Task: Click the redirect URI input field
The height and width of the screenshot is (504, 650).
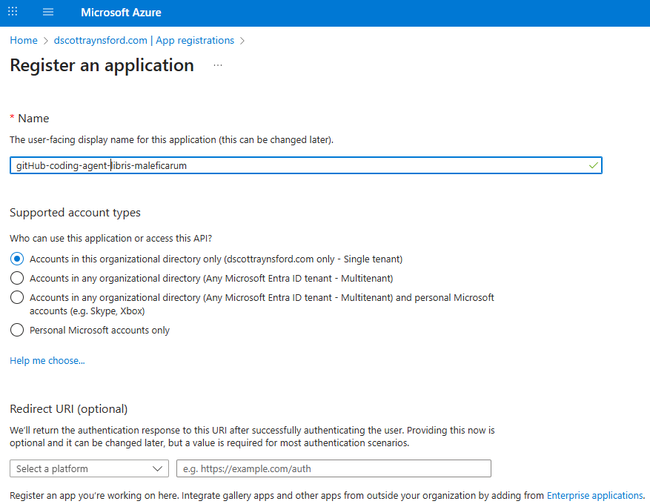Action: 334,468
